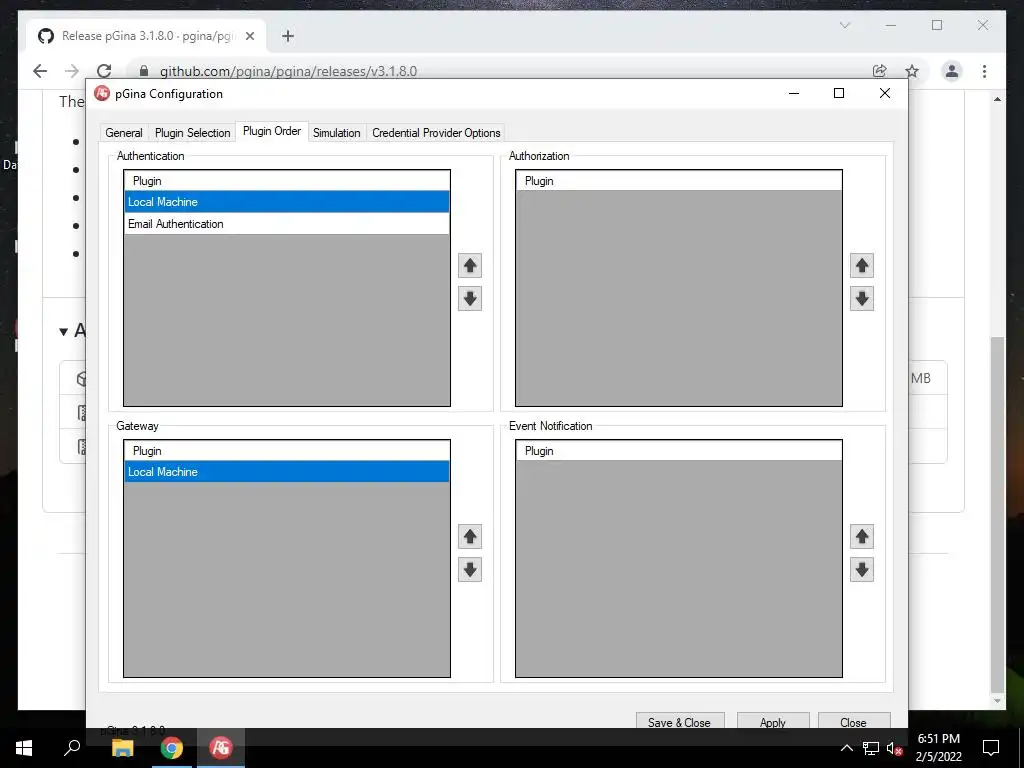Show hidden system tray icons
The height and width of the screenshot is (768, 1024).
[846, 748]
